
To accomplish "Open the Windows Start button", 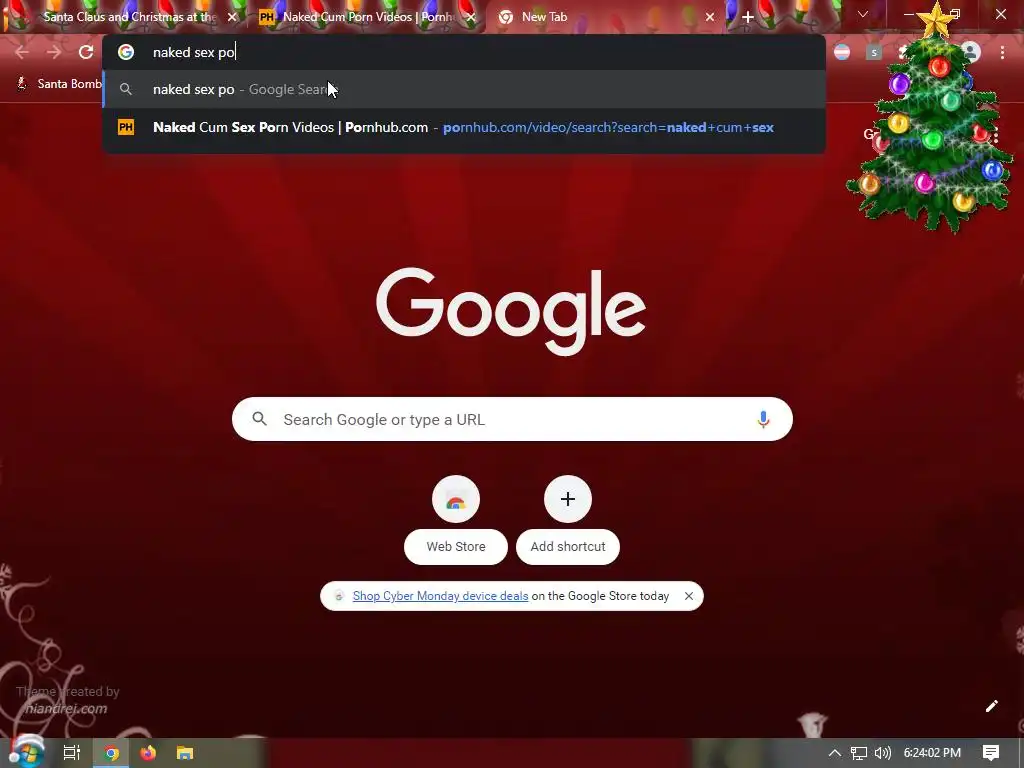I will coord(25,752).
